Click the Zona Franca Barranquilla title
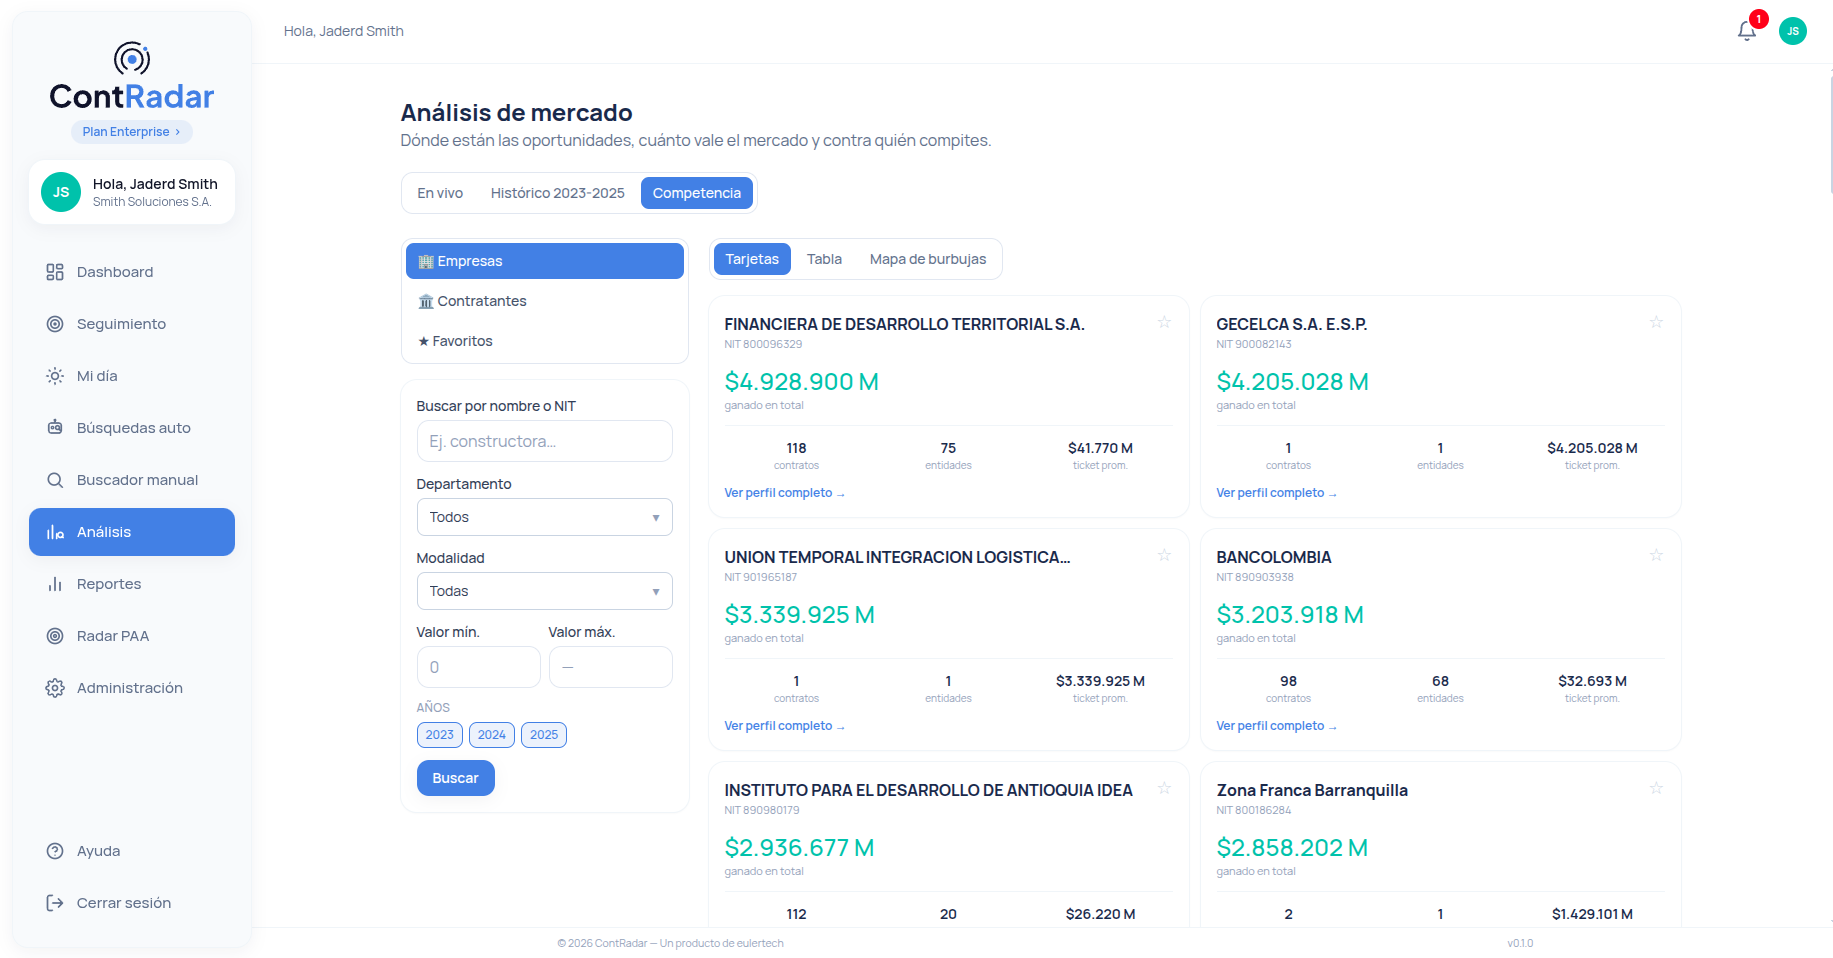Screen dimensions: 1833x958 pos(1312,790)
